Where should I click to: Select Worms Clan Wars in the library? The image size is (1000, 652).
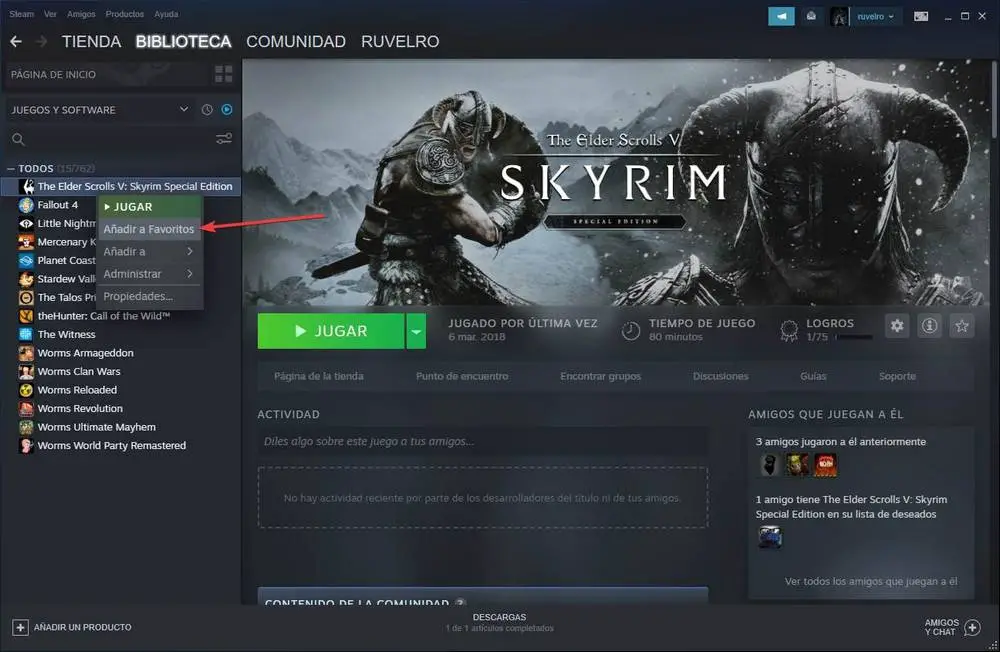tap(78, 371)
